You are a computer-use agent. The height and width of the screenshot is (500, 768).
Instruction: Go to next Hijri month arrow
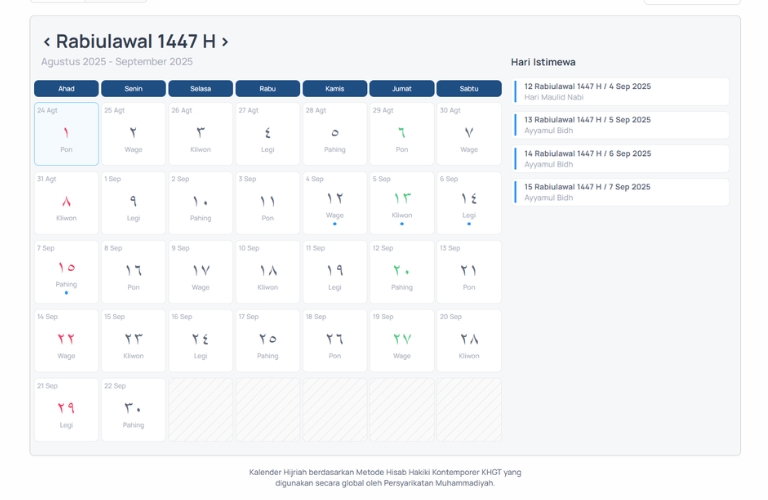click(225, 42)
